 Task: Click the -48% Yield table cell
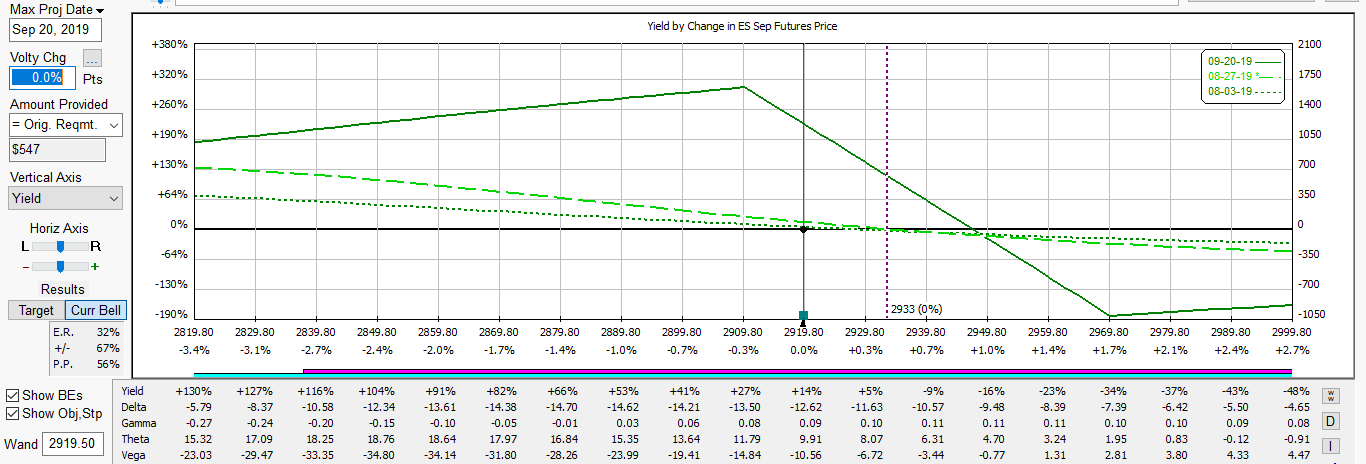coord(1296,391)
